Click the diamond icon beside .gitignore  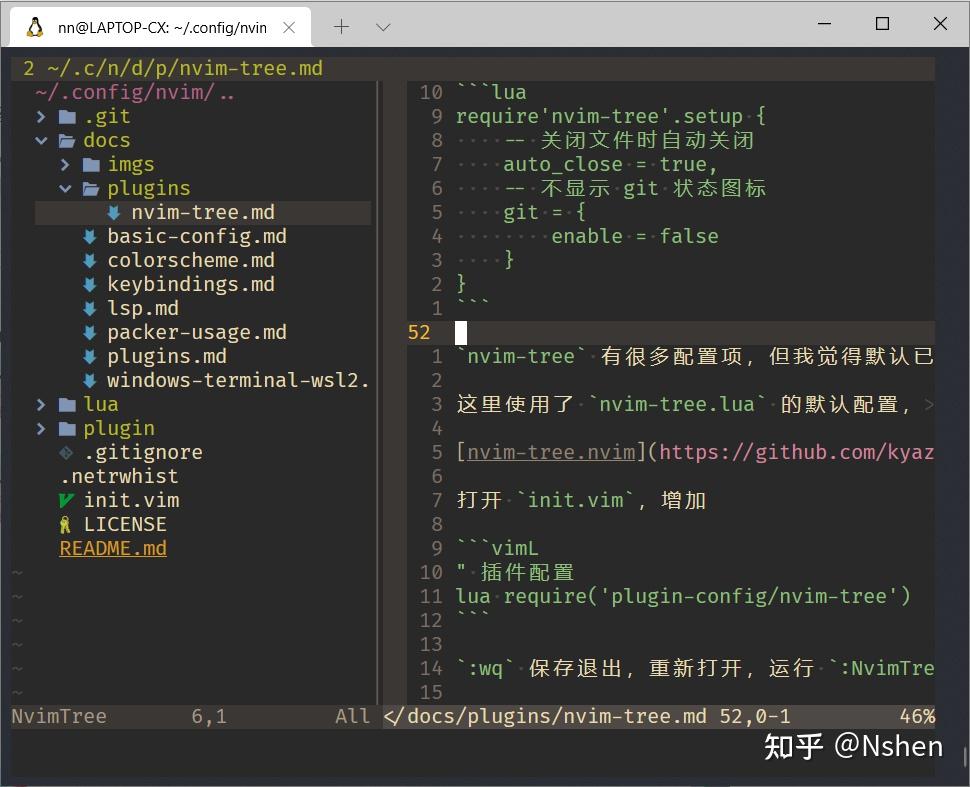tap(65, 452)
